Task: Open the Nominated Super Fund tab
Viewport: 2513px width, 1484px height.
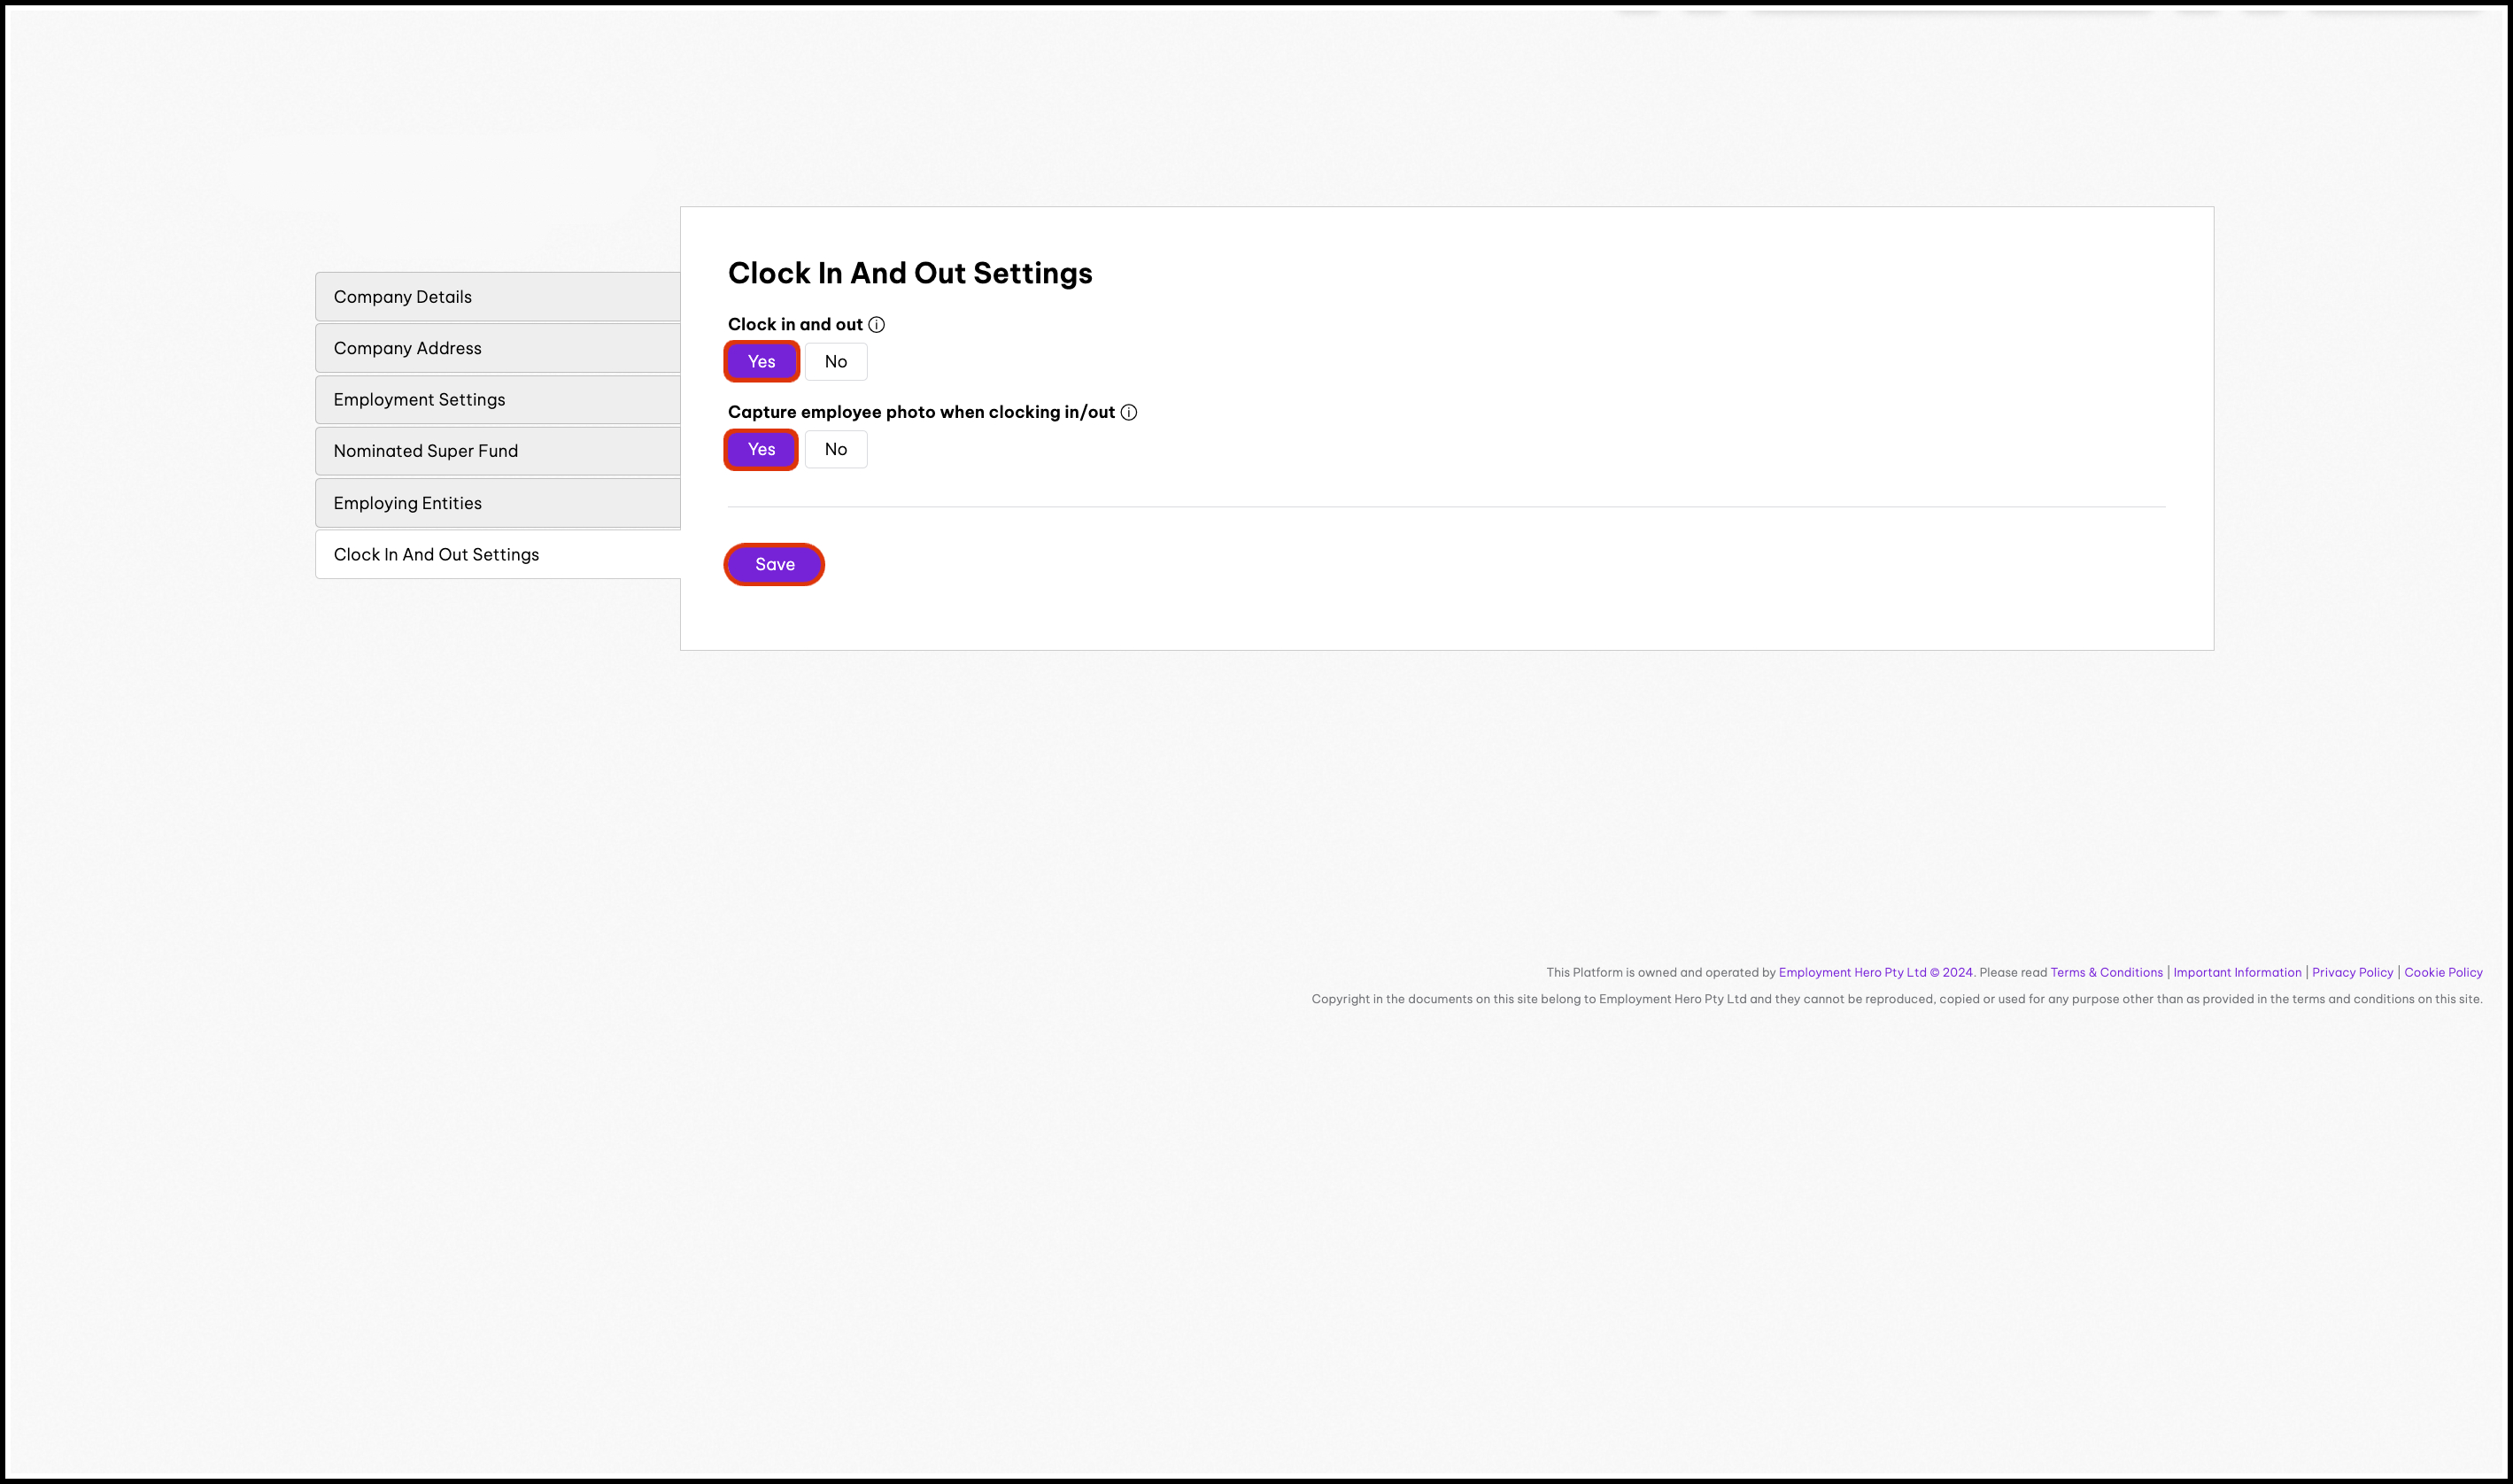Action: pos(498,451)
